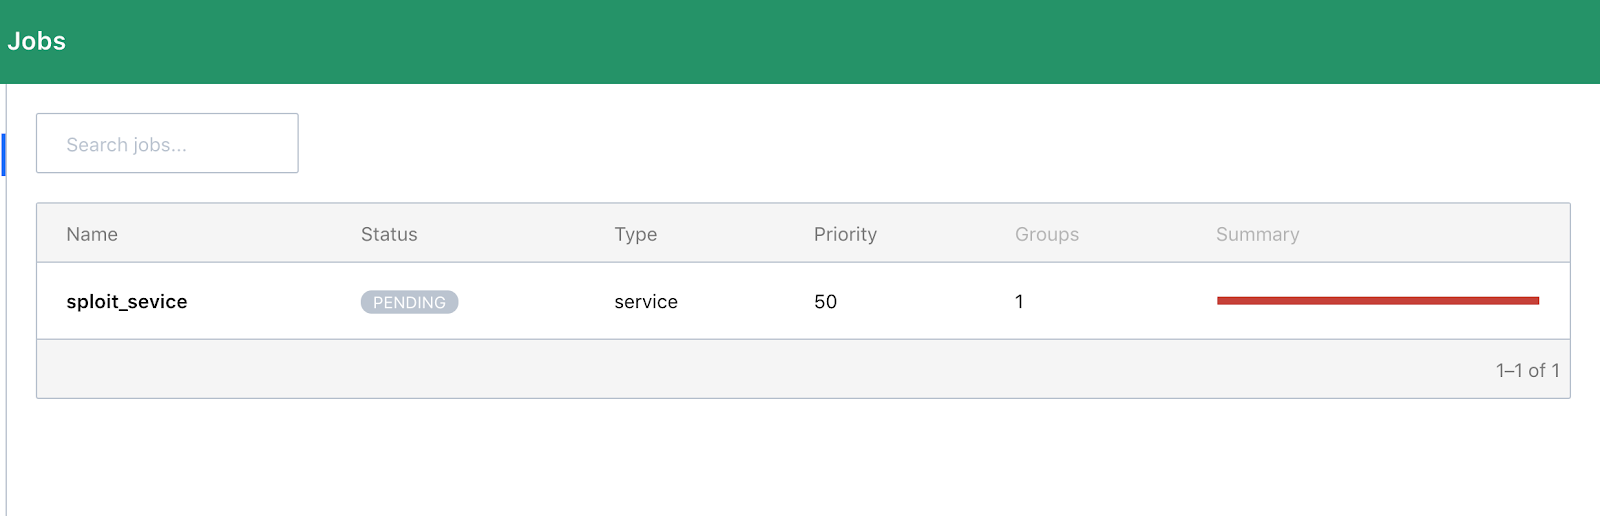Click the red allocation summary bar

1377,301
